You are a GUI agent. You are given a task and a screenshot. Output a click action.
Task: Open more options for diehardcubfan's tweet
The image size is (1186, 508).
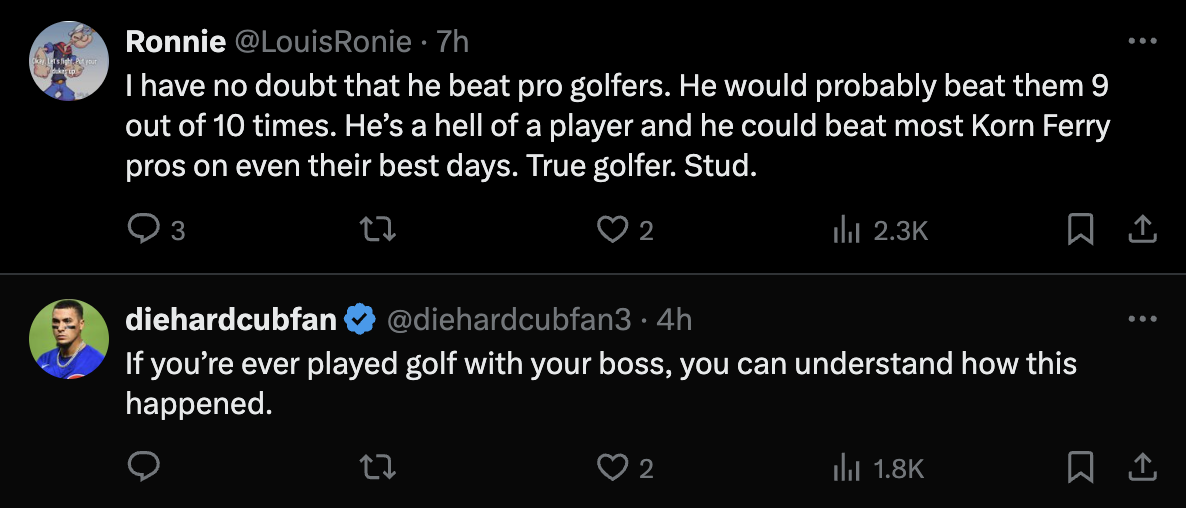(x=1142, y=319)
